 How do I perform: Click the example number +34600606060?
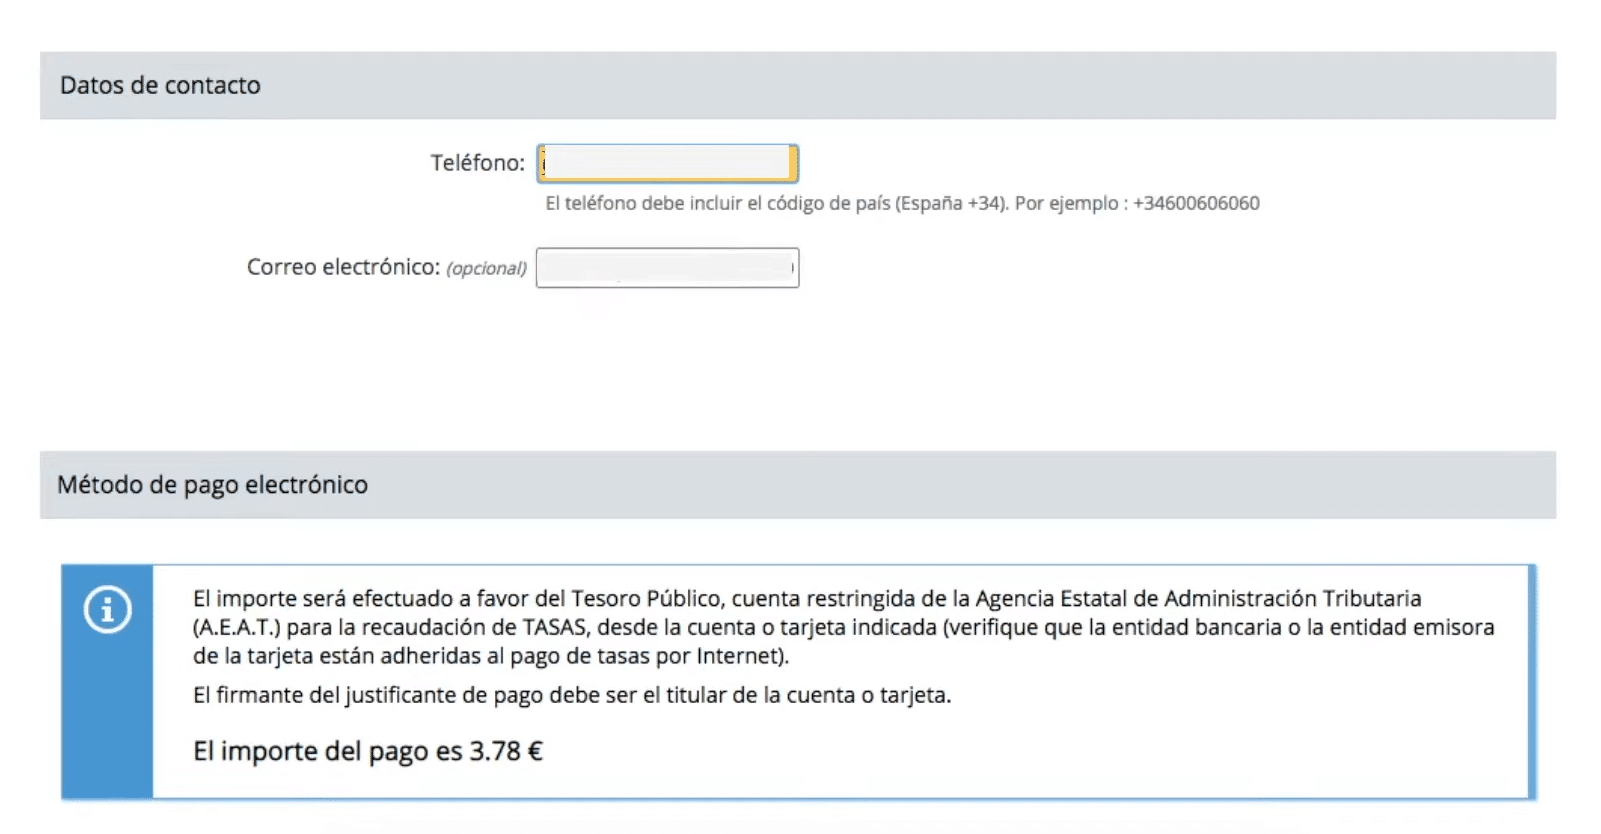(x=1196, y=203)
